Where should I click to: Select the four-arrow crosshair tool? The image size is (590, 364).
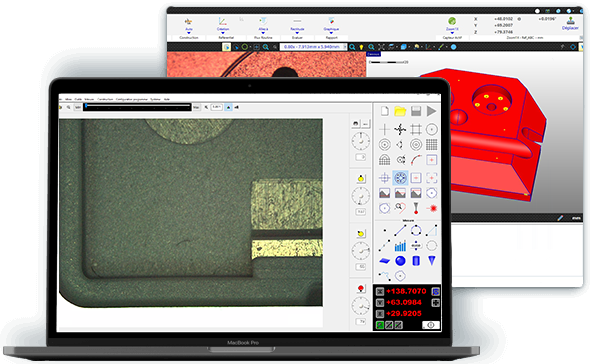click(400, 129)
